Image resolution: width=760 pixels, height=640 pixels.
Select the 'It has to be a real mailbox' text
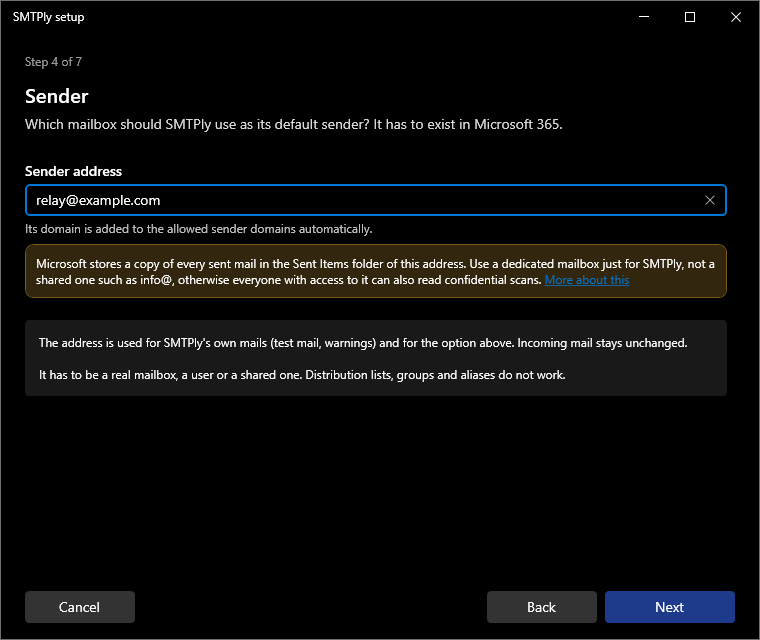(302, 375)
